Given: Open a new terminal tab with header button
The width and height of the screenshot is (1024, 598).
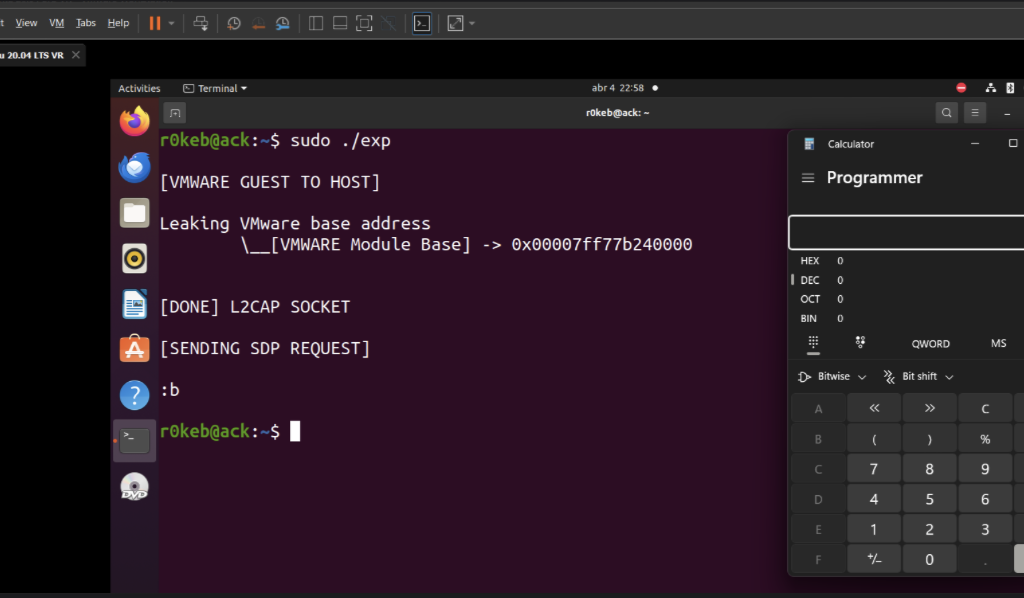Looking at the screenshot, I should 175,113.
